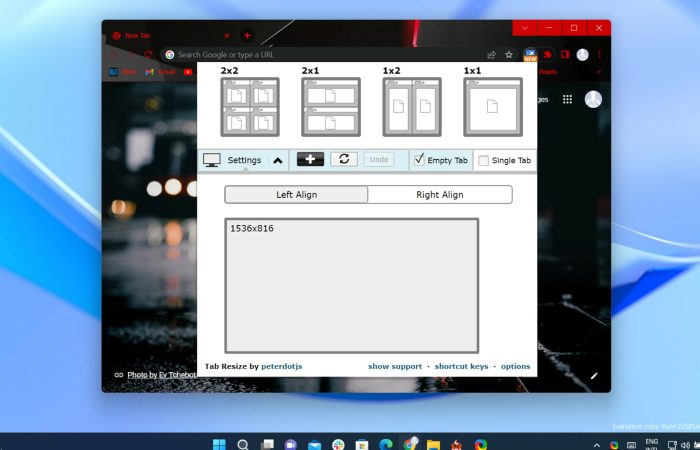Uncheck the Empty Tab checkbox
The width and height of the screenshot is (700, 450).
[419, 160]
